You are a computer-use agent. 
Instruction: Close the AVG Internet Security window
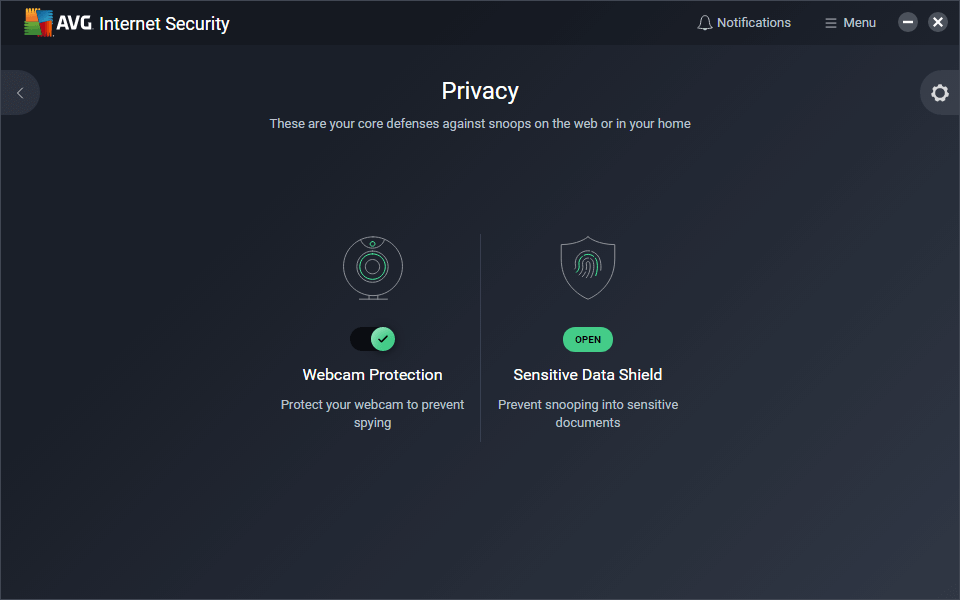pos(938,22)
